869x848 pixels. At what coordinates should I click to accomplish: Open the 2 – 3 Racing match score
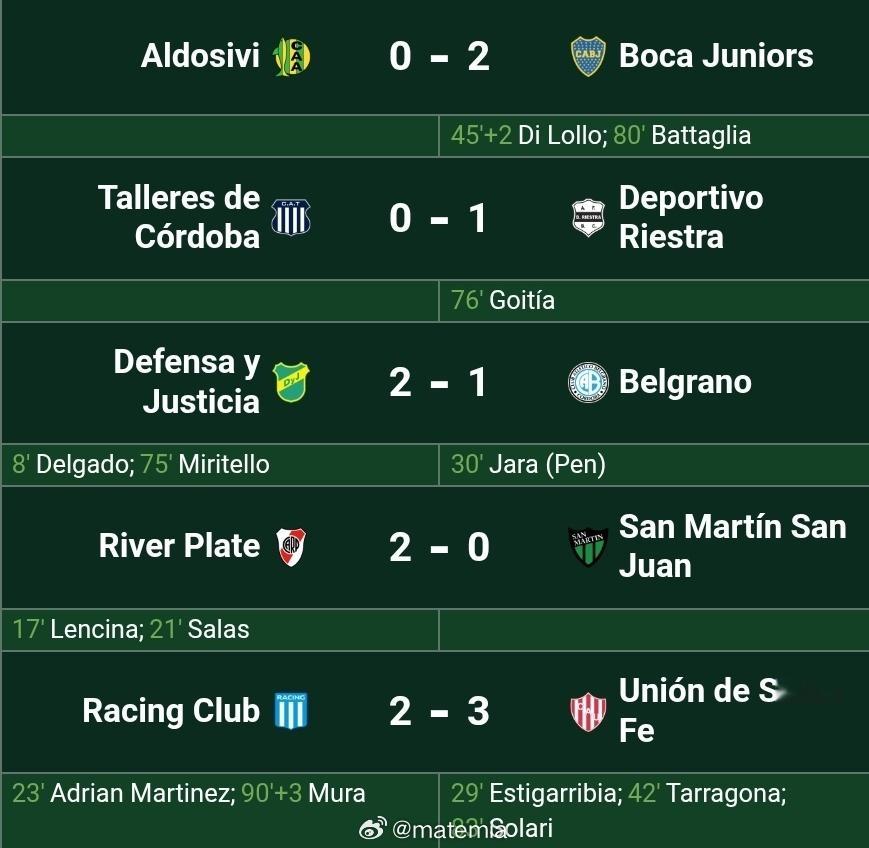pyautogui.click(x=439, y=711)
